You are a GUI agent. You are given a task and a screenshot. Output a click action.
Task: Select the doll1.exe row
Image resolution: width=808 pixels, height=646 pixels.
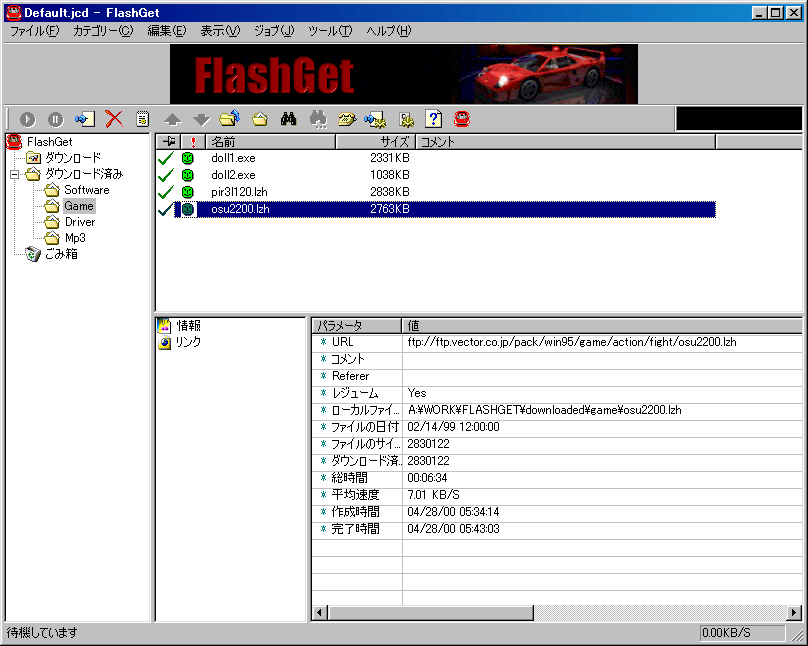[436, 158]
